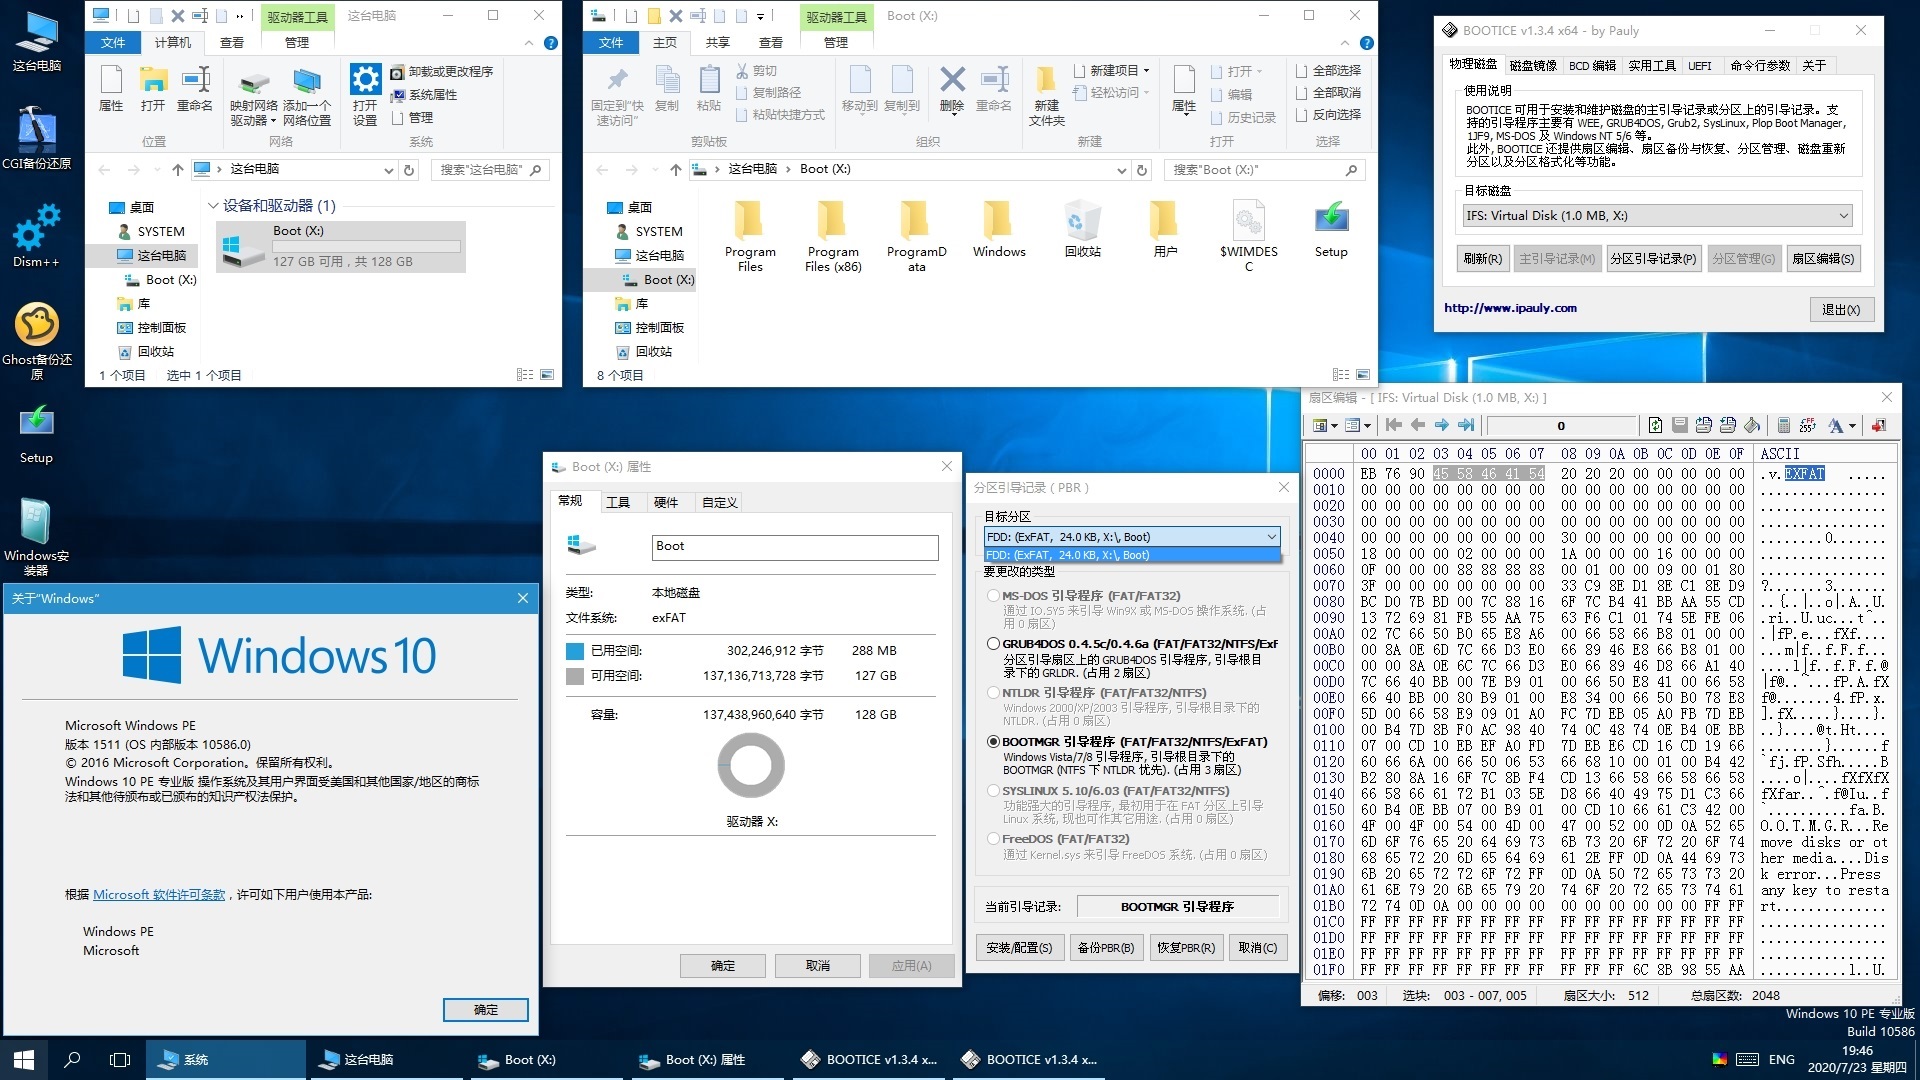This screenshot has height=1080, width=1920.
Task: Open the $WIMDESC file icon
Action: [1248, 236]
